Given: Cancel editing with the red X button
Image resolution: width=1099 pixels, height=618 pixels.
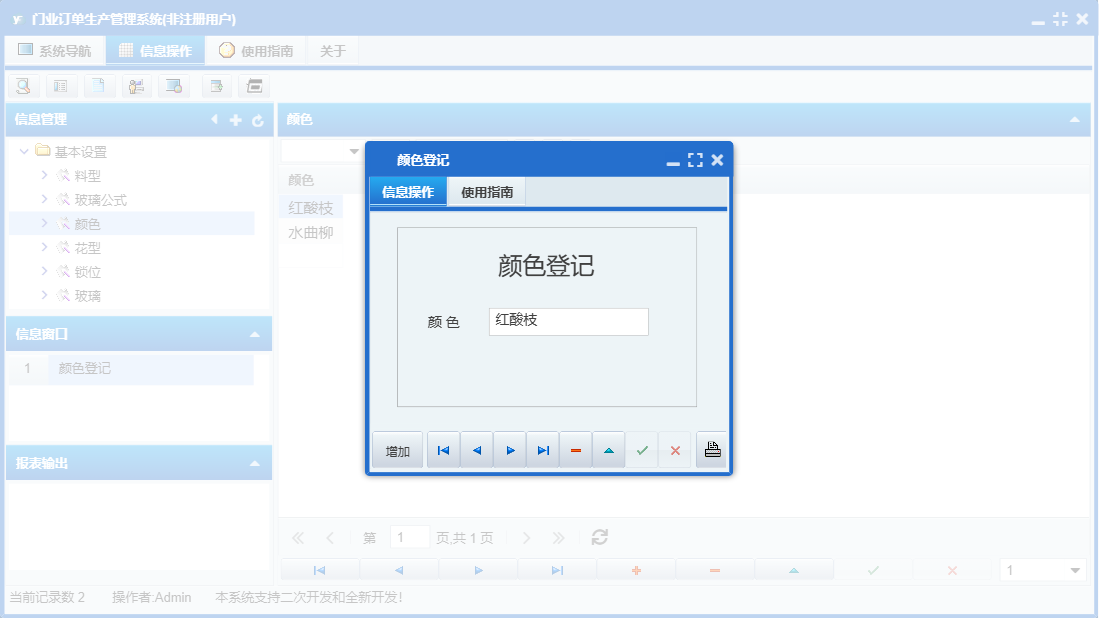Looking at the screenshot, I should [675, 449].
